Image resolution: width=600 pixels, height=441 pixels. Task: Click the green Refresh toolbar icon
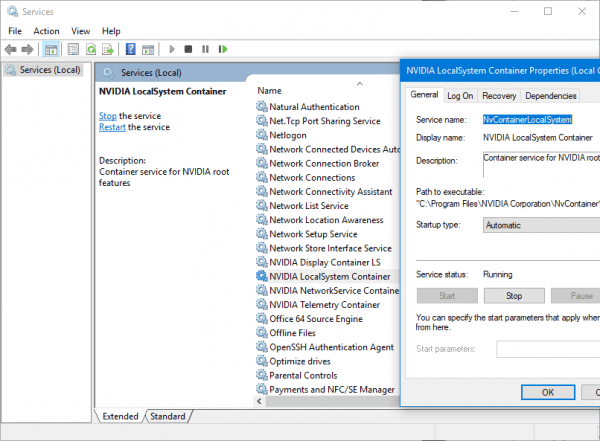pos(91,49)
